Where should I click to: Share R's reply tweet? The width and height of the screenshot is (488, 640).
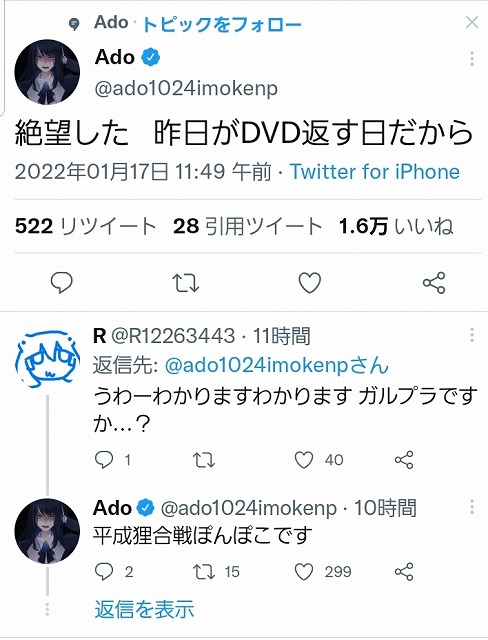[404, 460]
